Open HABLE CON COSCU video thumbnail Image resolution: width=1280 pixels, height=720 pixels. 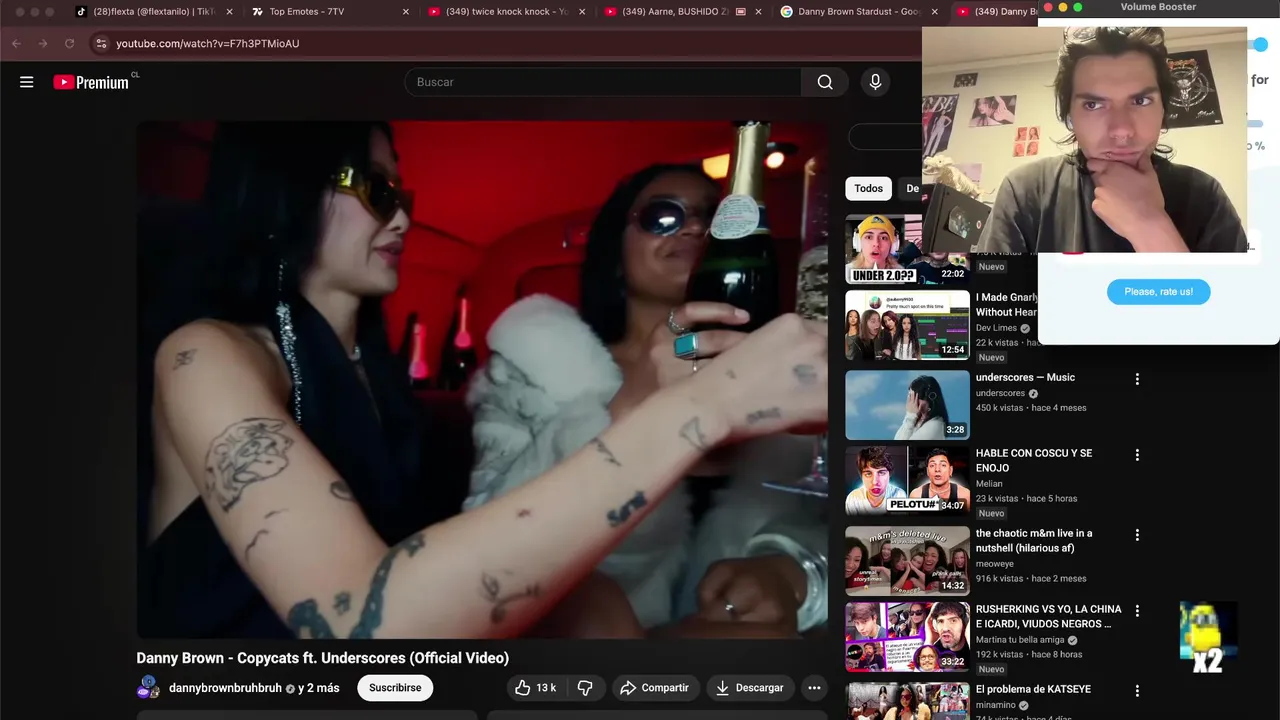[x=908, y=481]
